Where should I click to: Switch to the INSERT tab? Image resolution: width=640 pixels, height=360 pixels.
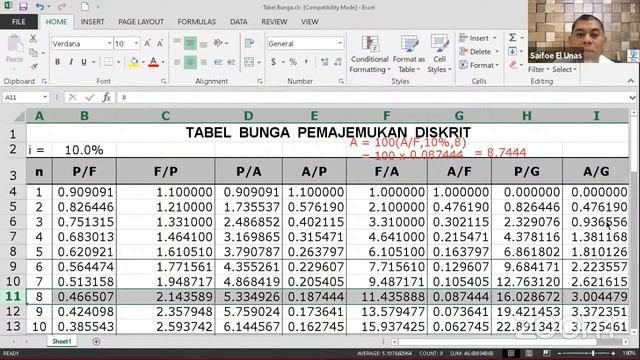(92, 22)
